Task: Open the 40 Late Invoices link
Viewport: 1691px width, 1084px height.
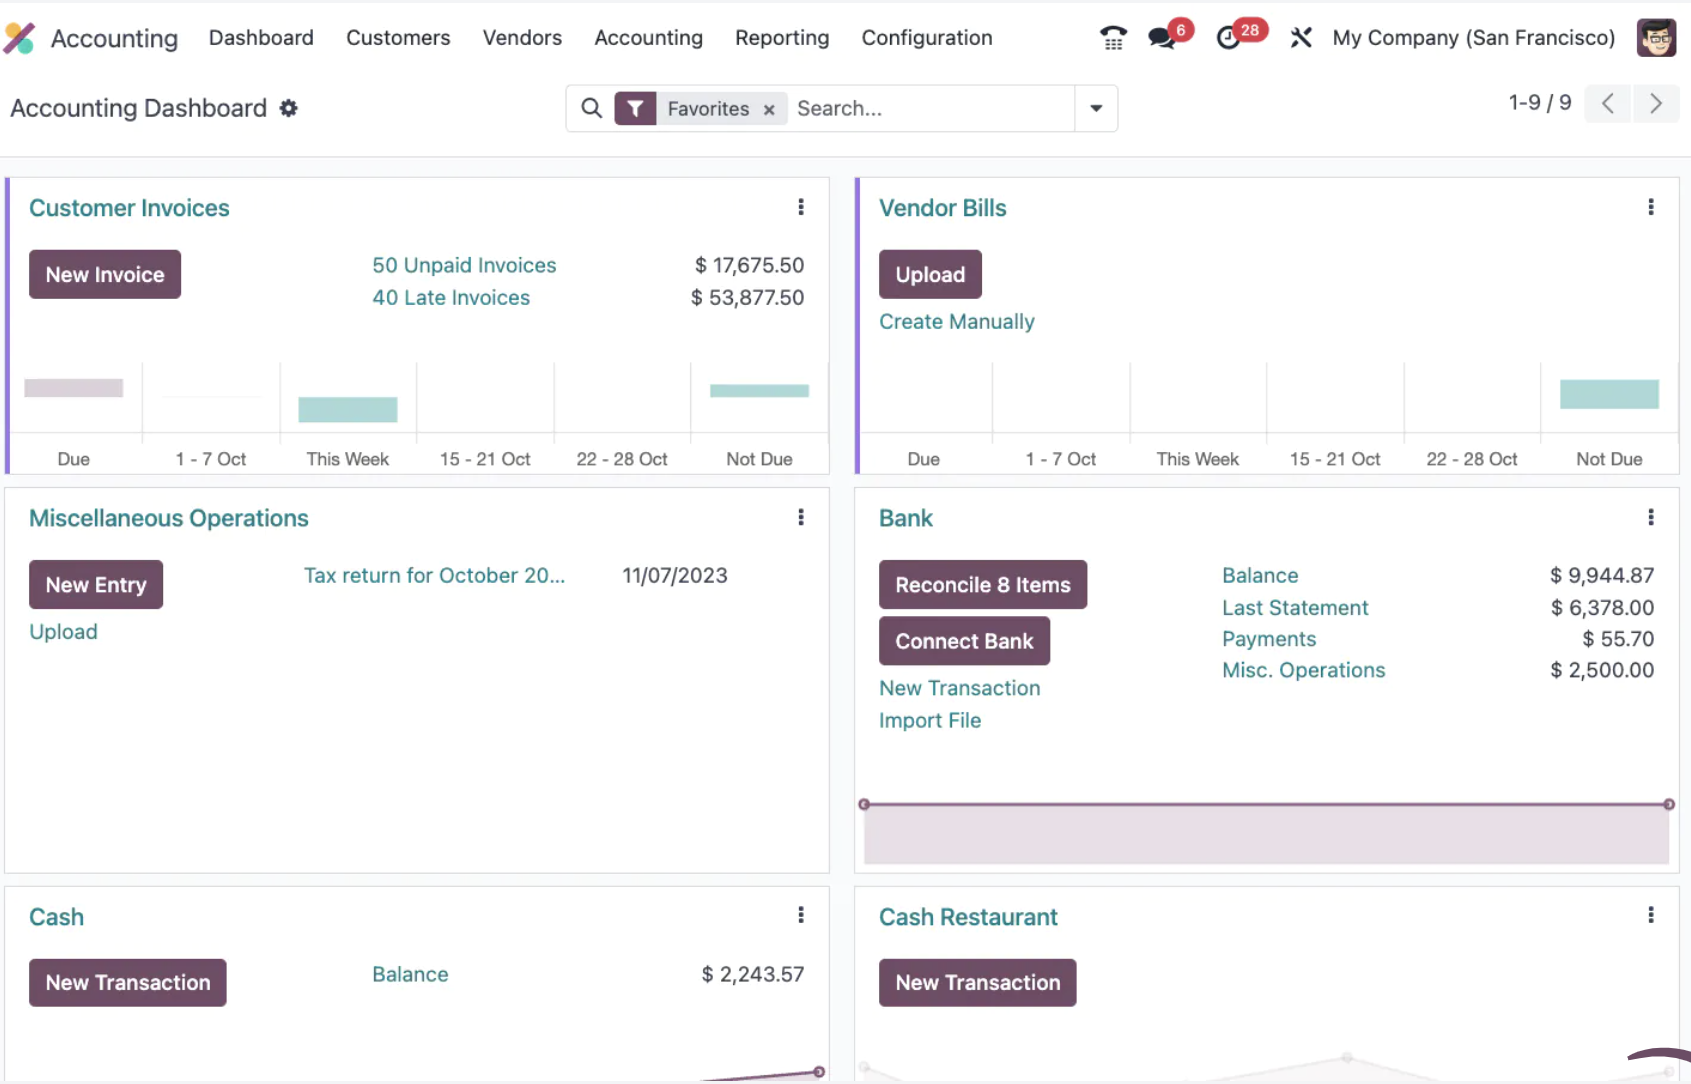Action: tap(451, 298)
